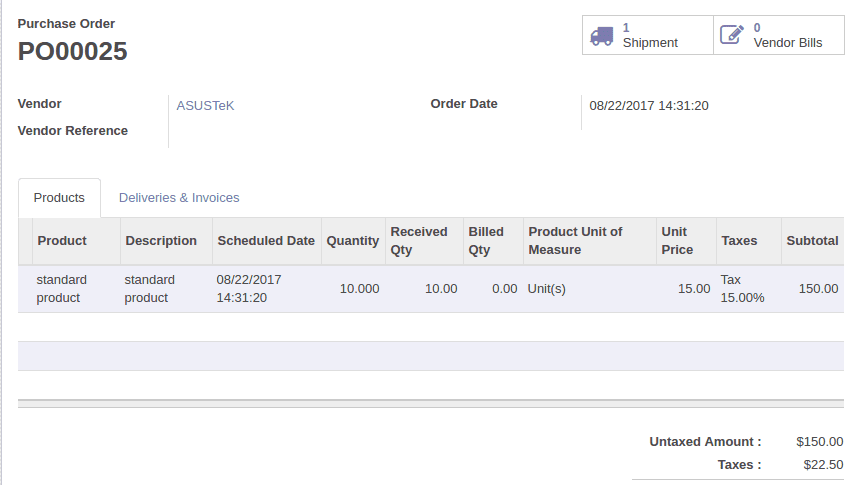Click the Shipment truck icon
Image resolution: width=858 pixels, height=485 pixels.
[x=601, y=35]
